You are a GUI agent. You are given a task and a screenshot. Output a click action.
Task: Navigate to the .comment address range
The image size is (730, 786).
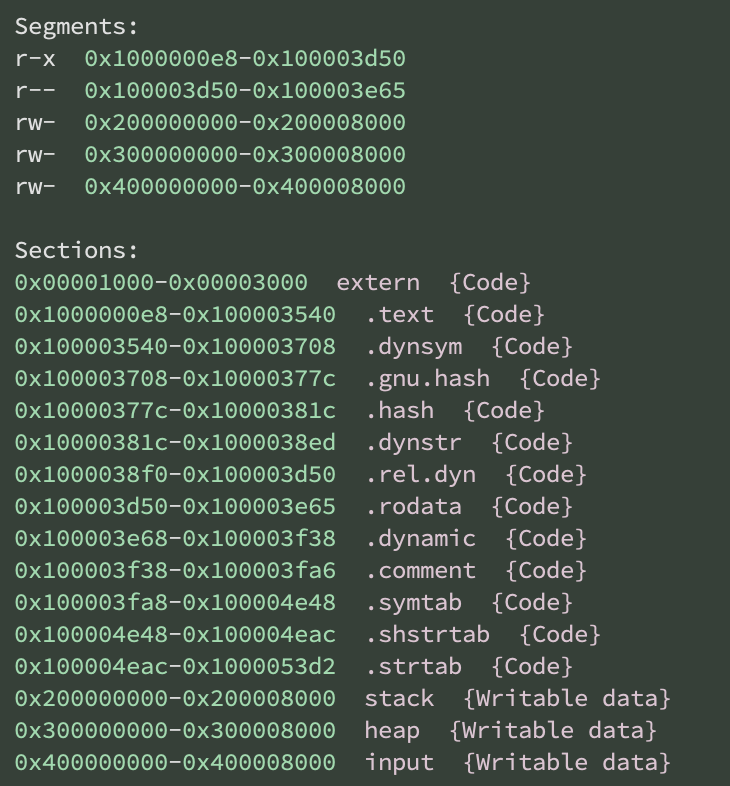175,571
